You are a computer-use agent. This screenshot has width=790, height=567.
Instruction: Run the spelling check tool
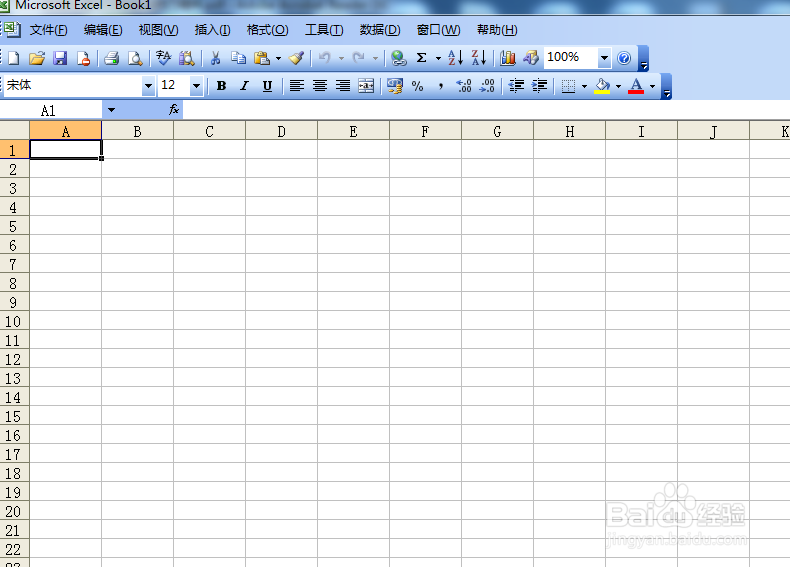[x=163, y=58]
